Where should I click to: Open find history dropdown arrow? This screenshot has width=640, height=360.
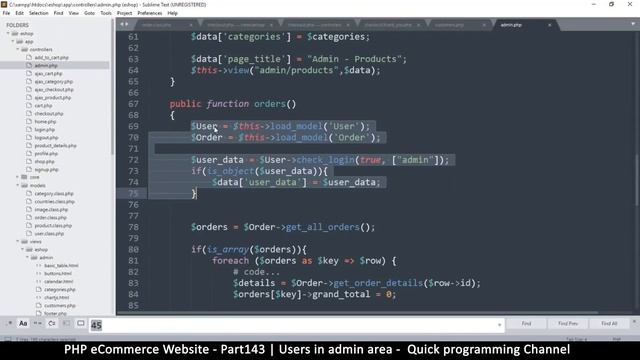[x=499, y=325]
